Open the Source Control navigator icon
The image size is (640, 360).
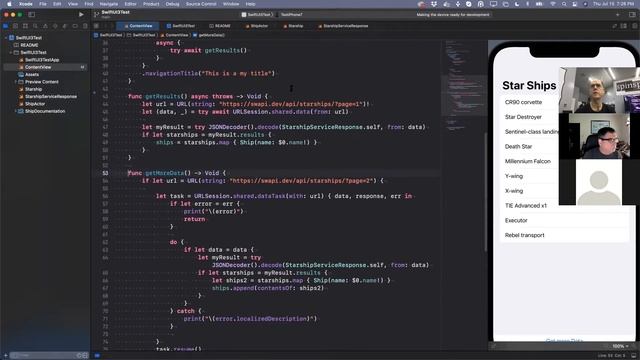[16, 26]
